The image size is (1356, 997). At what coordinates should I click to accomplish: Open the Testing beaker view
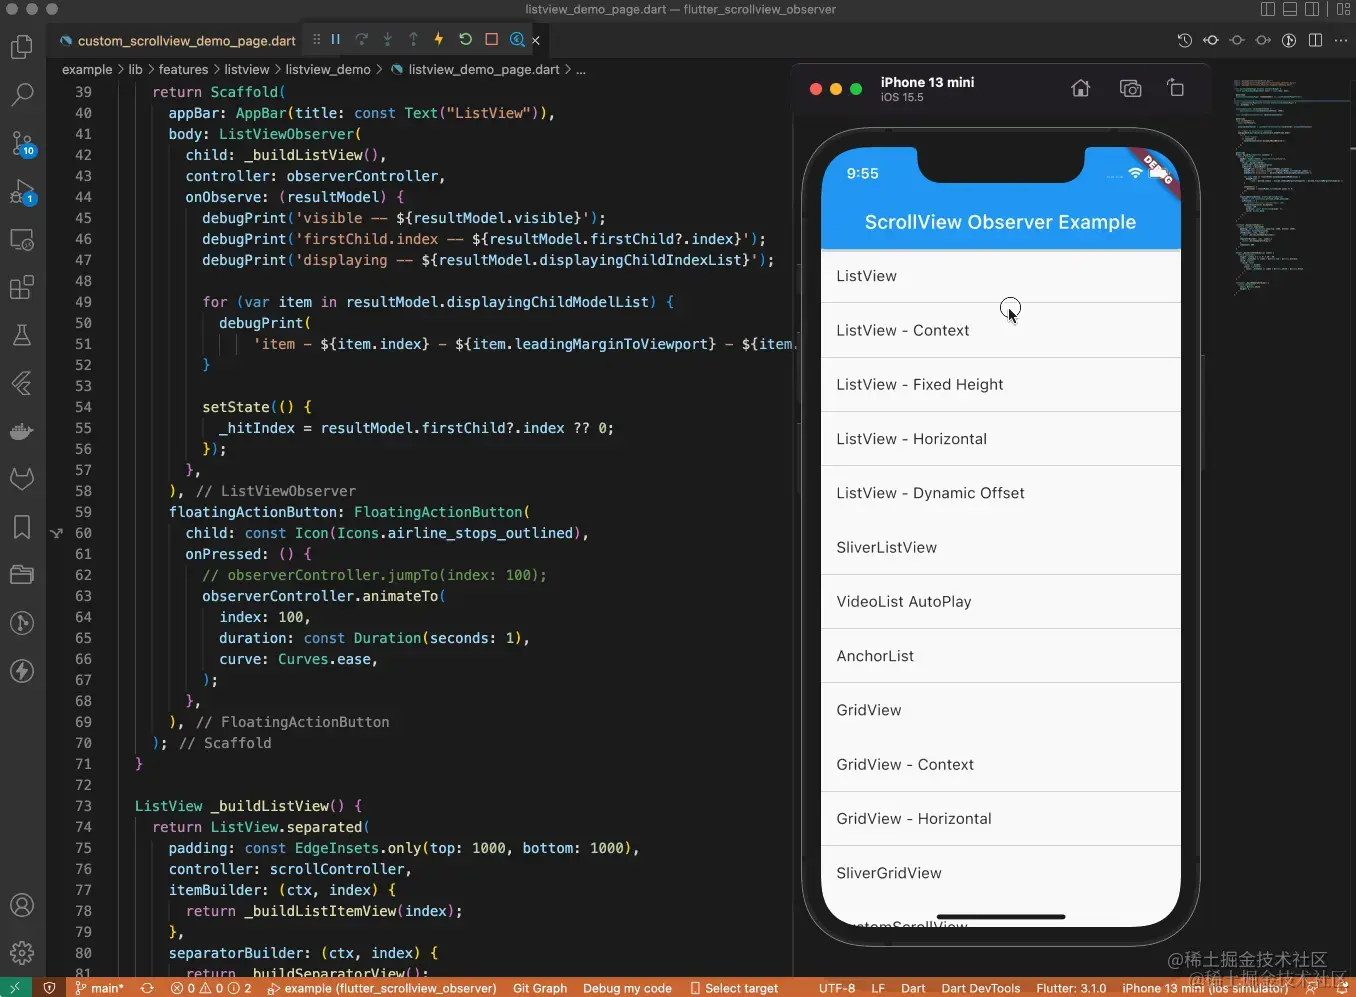(22, 335)
